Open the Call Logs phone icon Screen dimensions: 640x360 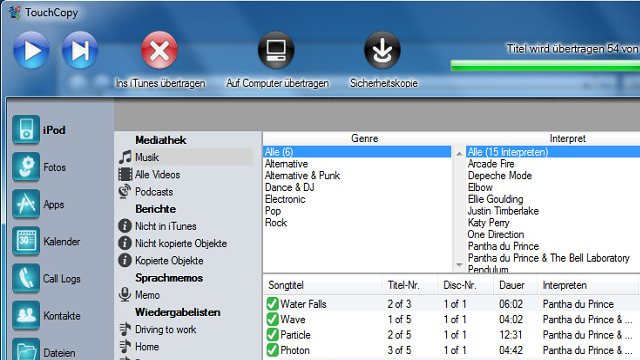[26, 278]
